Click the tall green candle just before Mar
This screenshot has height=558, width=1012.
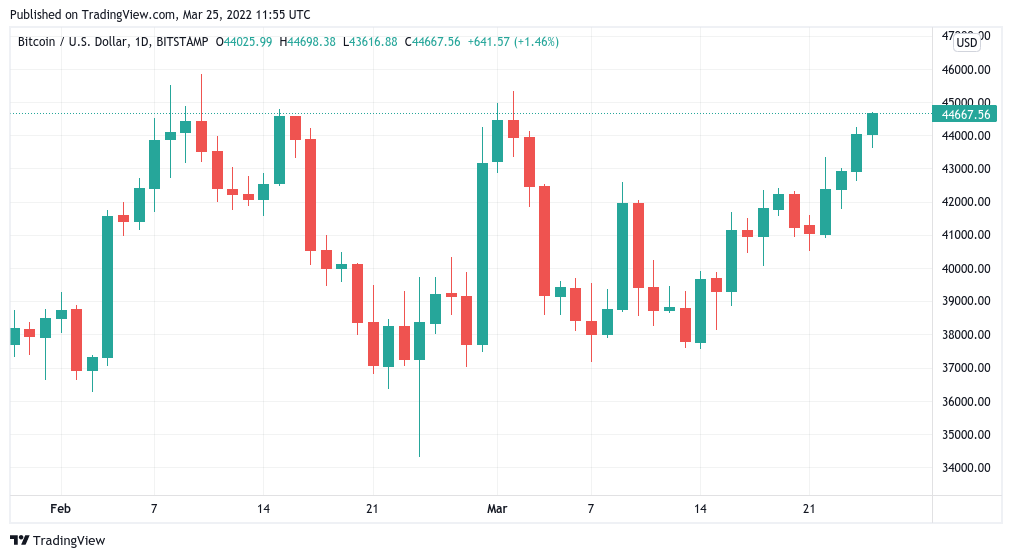tap(482, 254)
